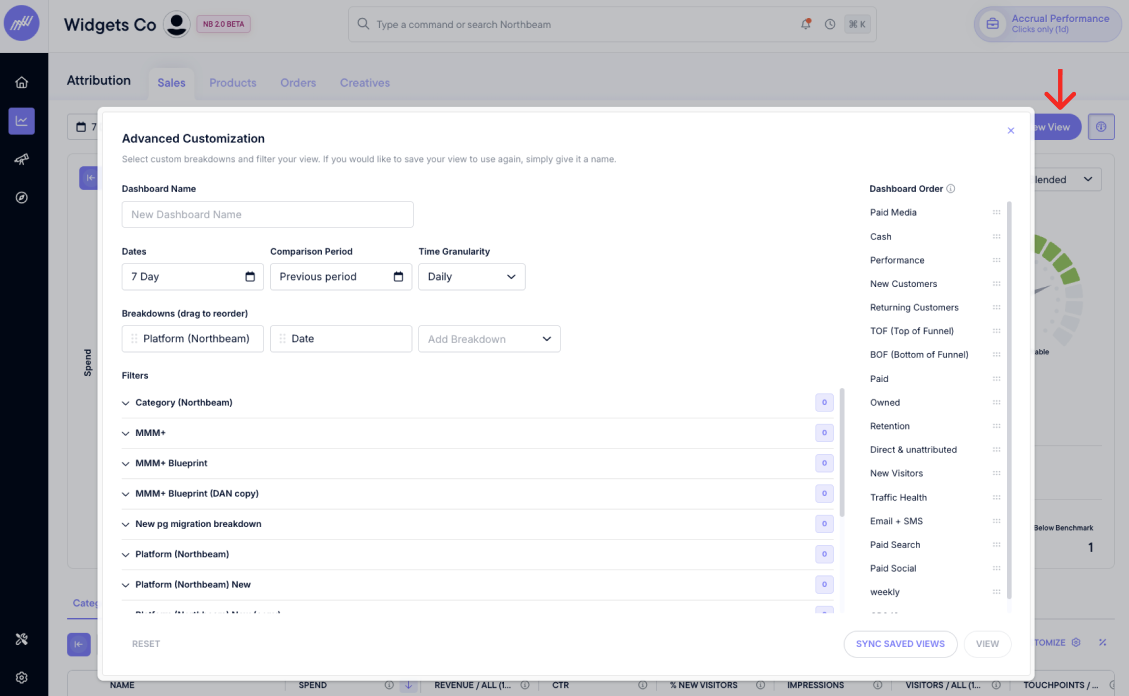Select BOF (Bottom of Funnel) item
This screenshot has width=1129, height=696.
click(919, 355)
